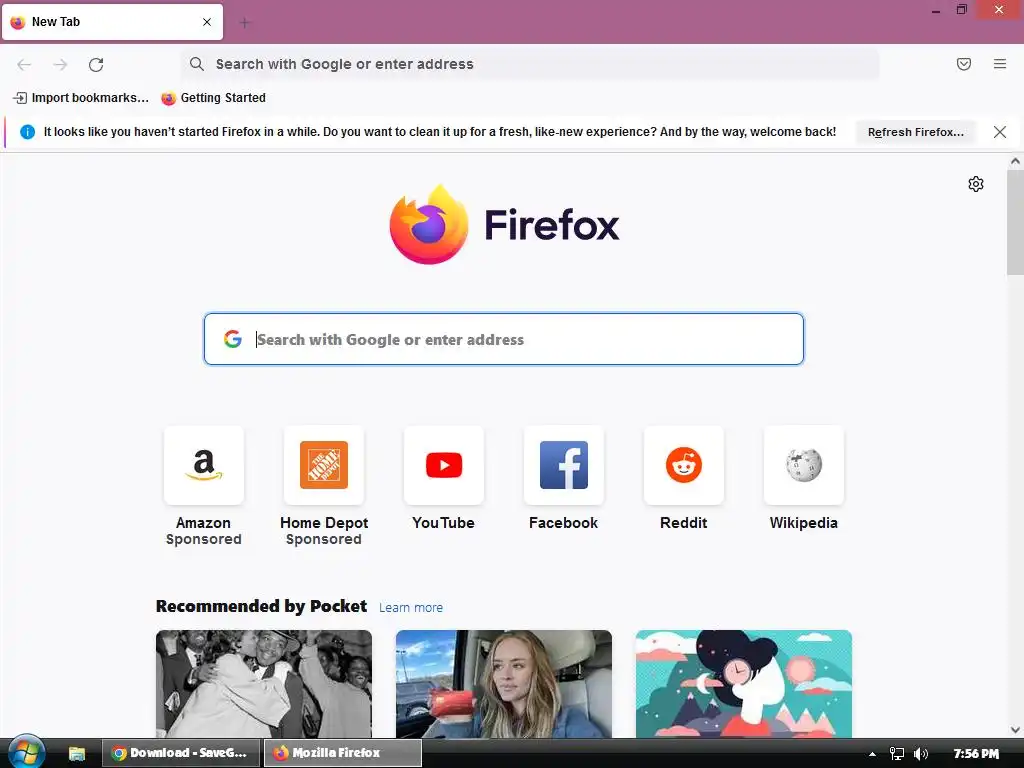The height and width of the screenshot is (768, 1024).
Task: Minimize the Firefox window
Action: tap(936, 10)
